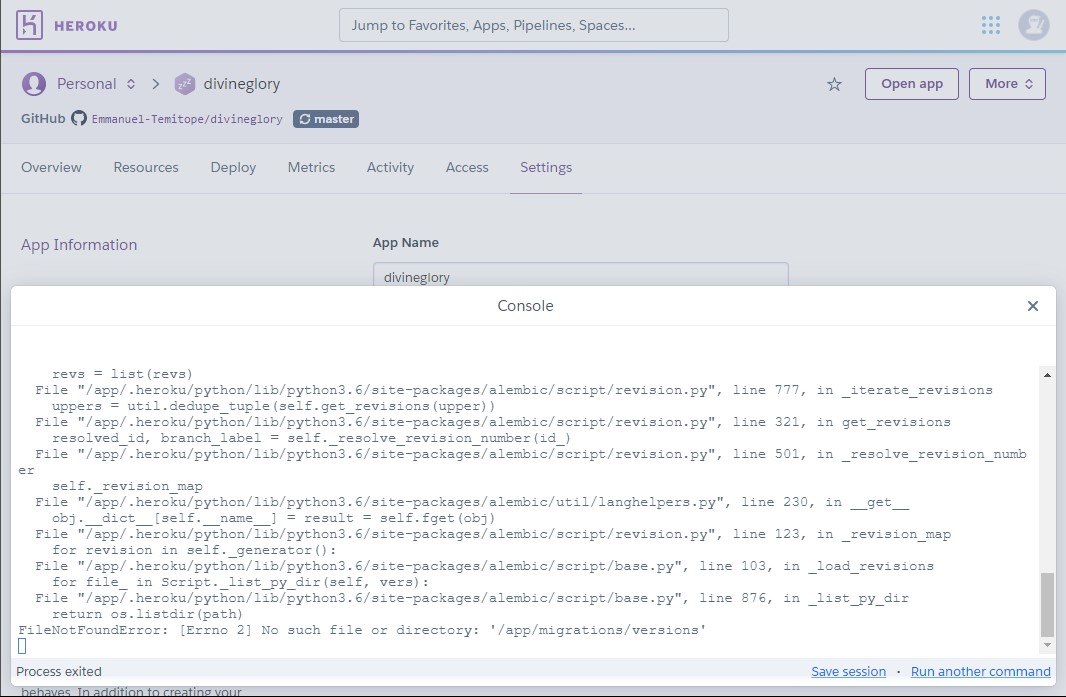Click the user avatar in the top-right
The image size is (1066, 697).
(x=1033, y=25)
